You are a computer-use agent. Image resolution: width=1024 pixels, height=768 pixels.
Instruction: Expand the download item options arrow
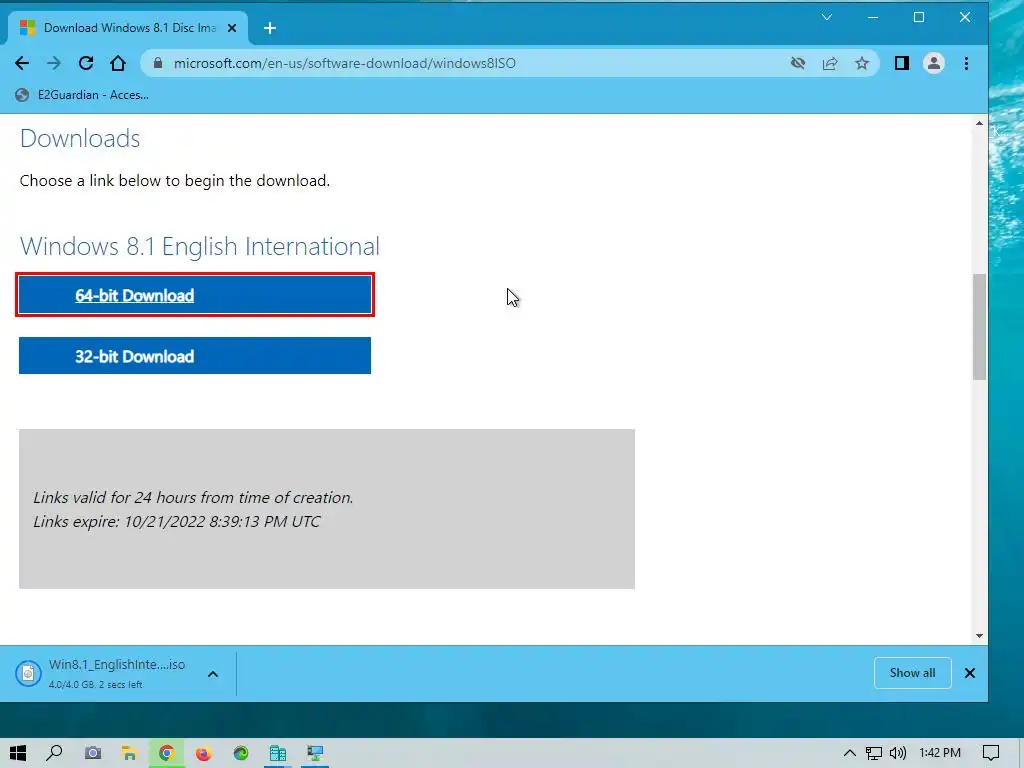click(x=213, y=674)
